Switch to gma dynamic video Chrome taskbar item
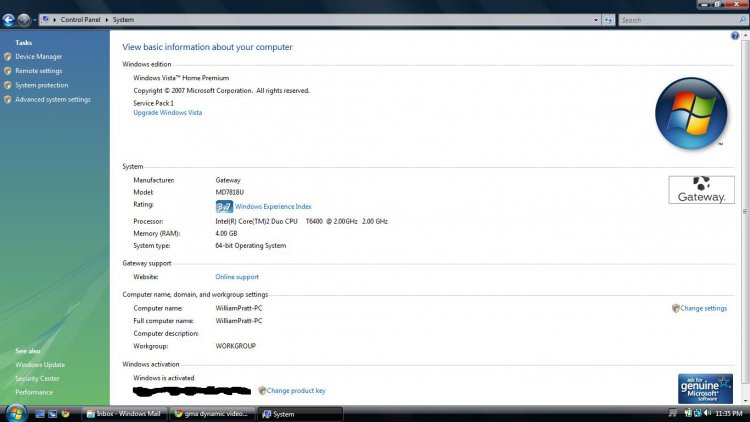The image size is (750, 422). click(212, 414)
